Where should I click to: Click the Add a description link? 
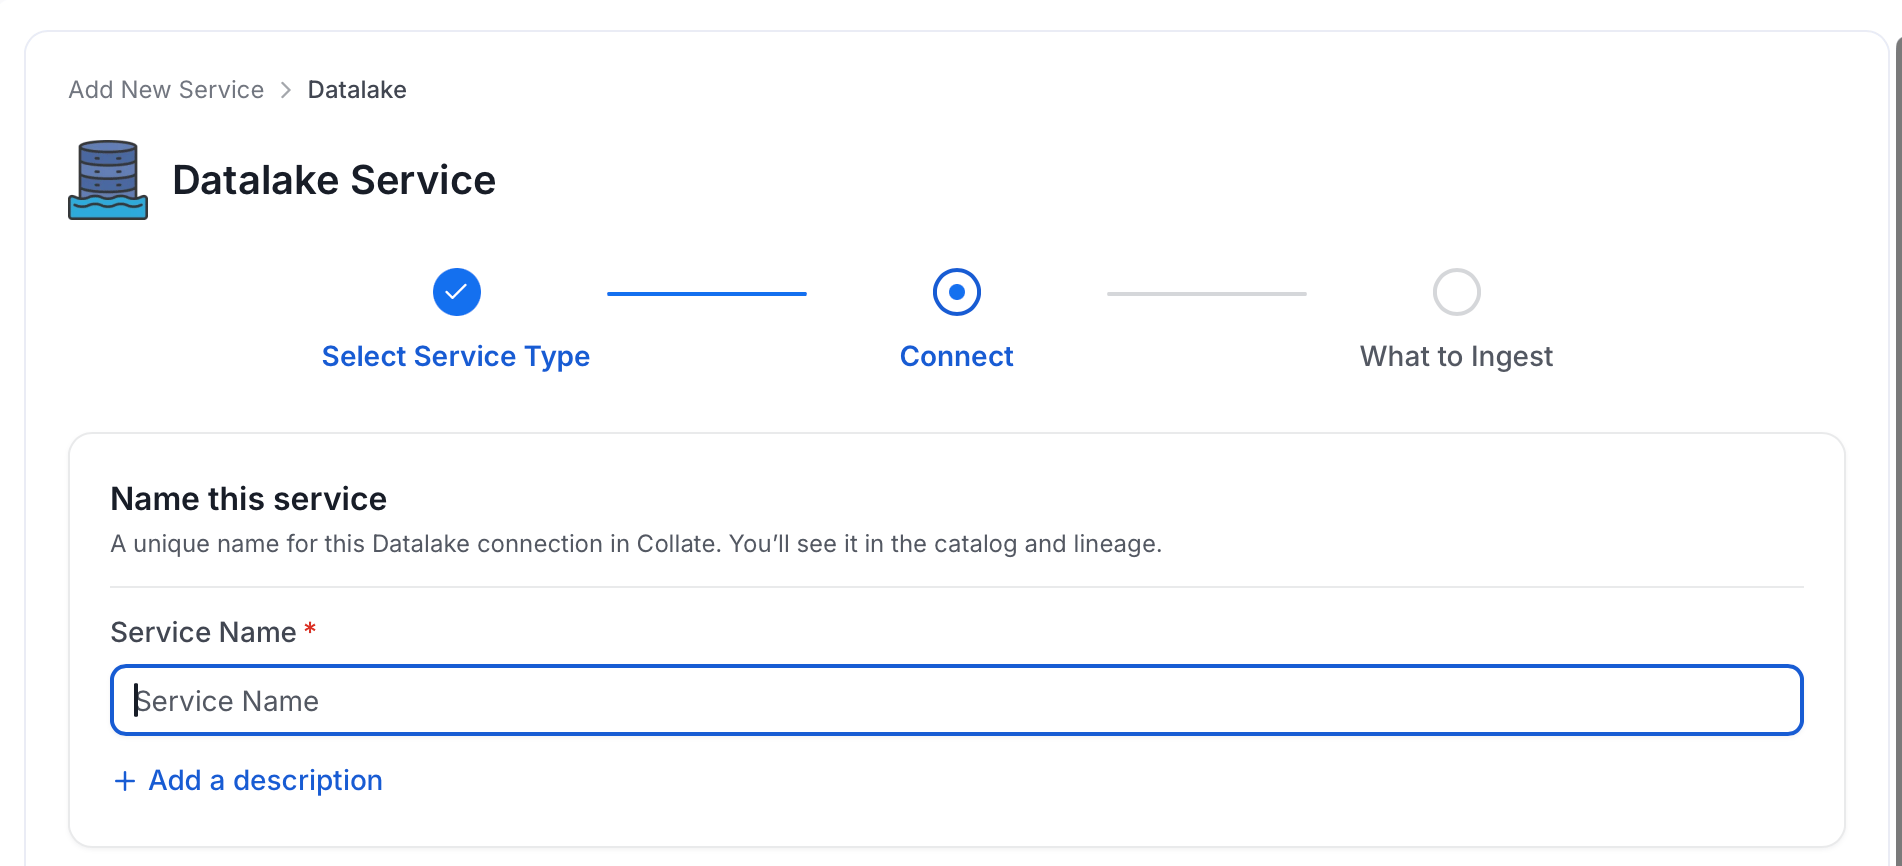pyautogui.click(x=249, y=780)
